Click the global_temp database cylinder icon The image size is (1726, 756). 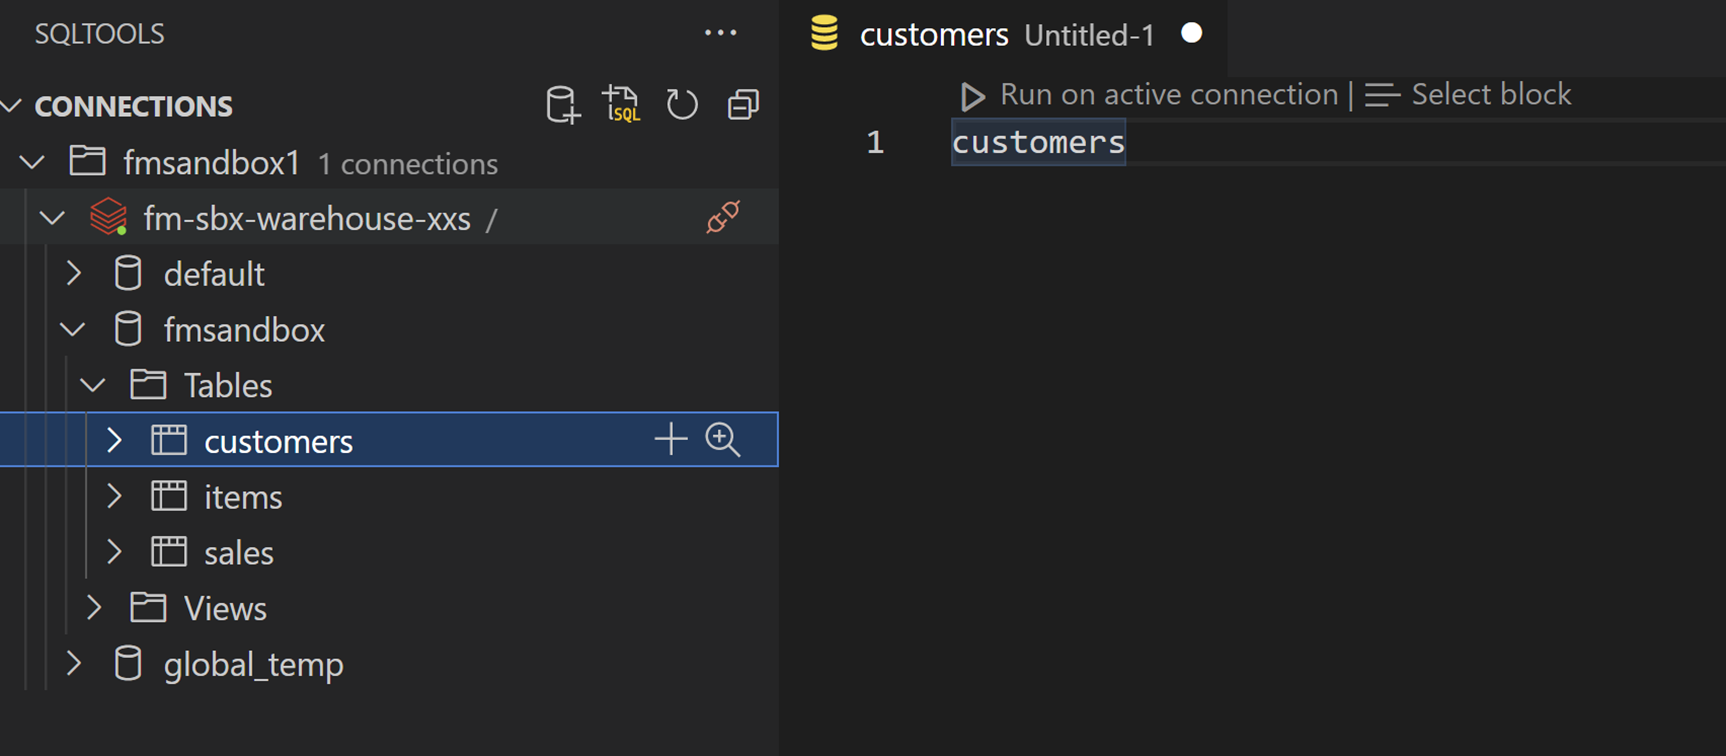tap(128, 663)
